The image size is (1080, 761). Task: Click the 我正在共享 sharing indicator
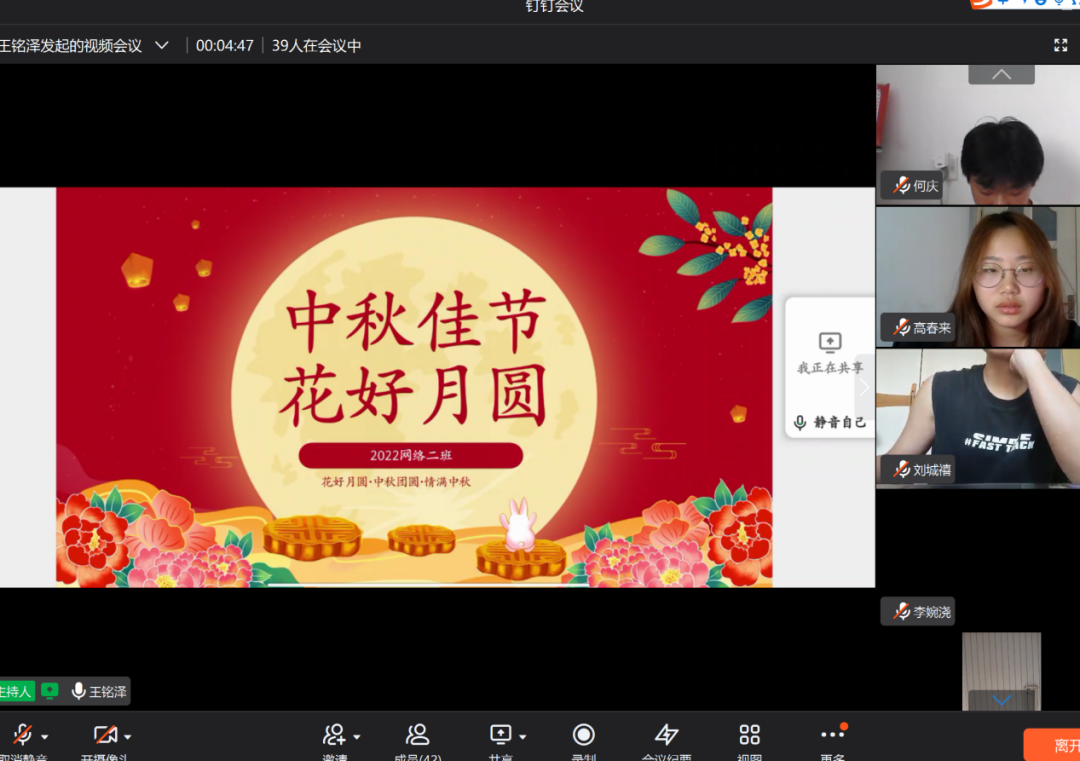pyautogui.click(x=830, y=354)
